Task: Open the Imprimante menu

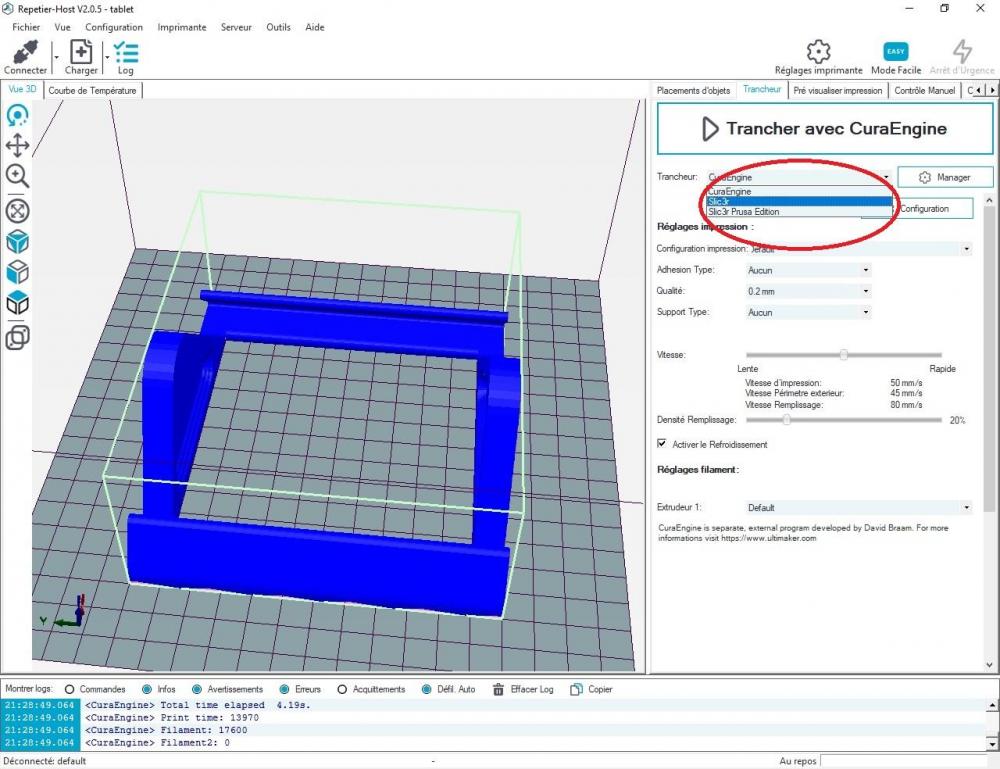Action: 182,27
